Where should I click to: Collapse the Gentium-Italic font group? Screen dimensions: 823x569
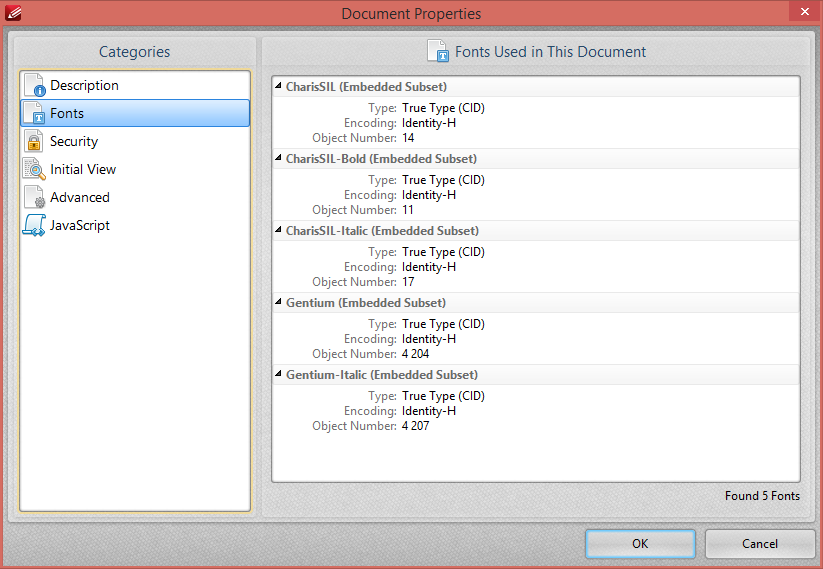tap(278, 373)
